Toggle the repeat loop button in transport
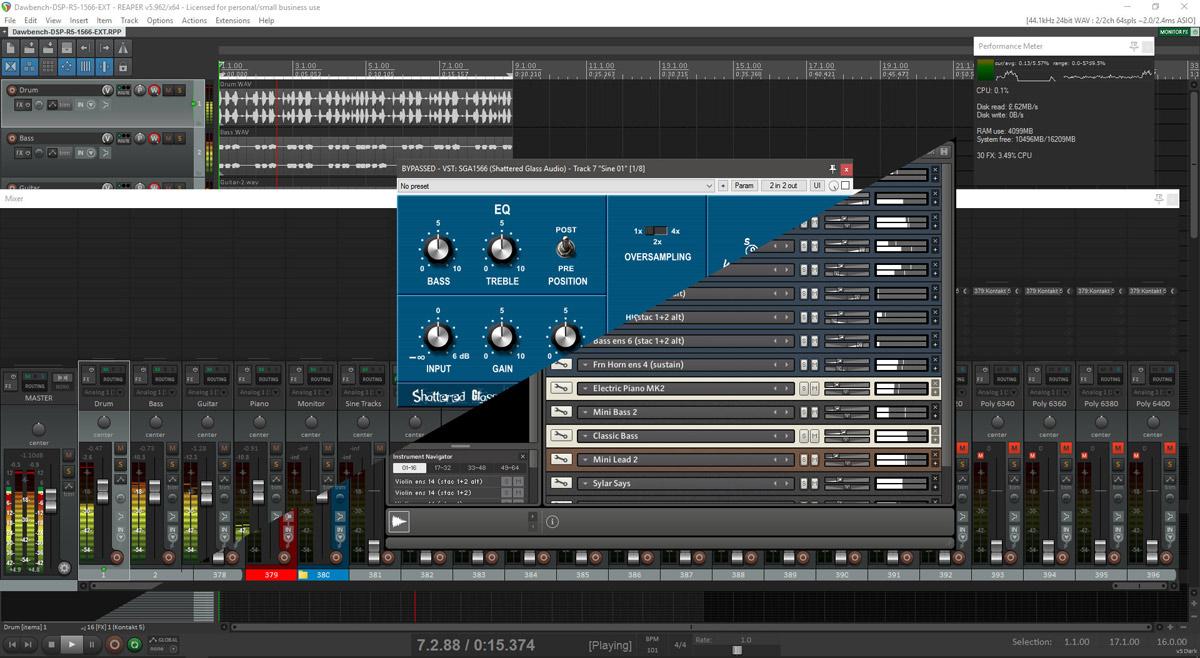This screenshot has height=658, width=1200. [134, 645]
